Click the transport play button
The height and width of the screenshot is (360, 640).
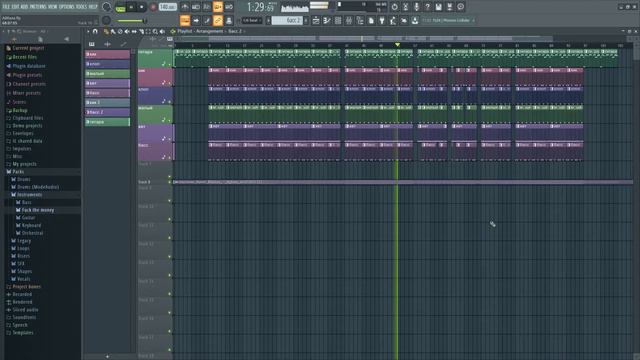tap(131, 7)
